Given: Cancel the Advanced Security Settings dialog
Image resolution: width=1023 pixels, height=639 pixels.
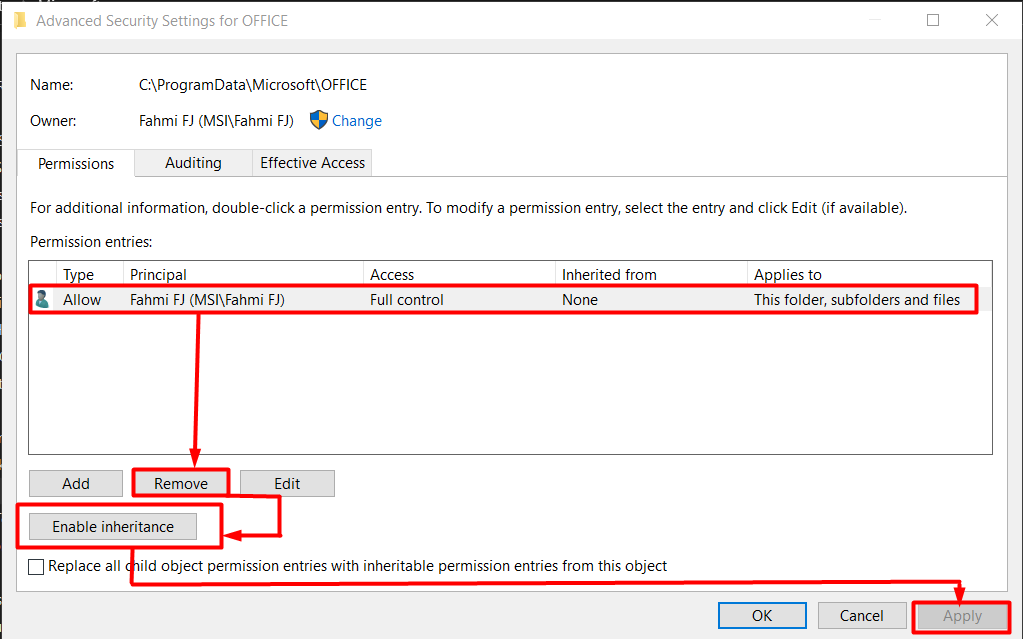Looking at the screenshot, I should [861, 616].
